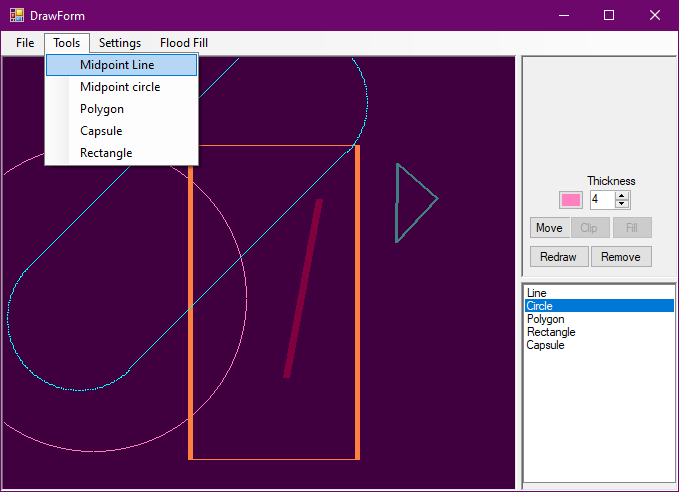Screen dimensions: 679x492
Task: Click the Thickness value field
Action: [x=602, y=200]
